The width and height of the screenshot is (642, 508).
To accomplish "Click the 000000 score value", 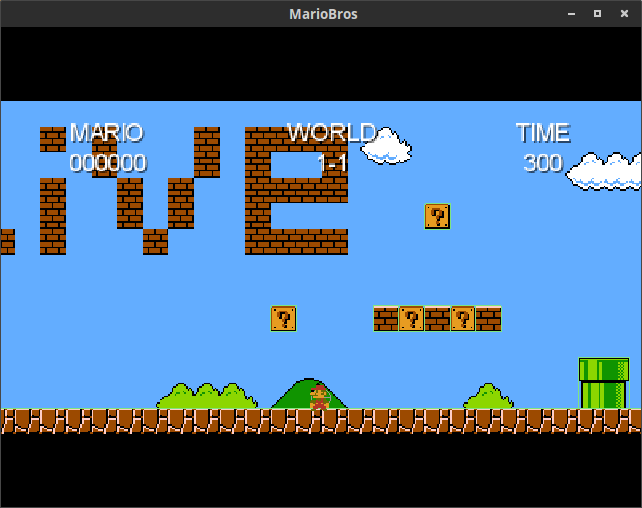I will pos(108,163).
